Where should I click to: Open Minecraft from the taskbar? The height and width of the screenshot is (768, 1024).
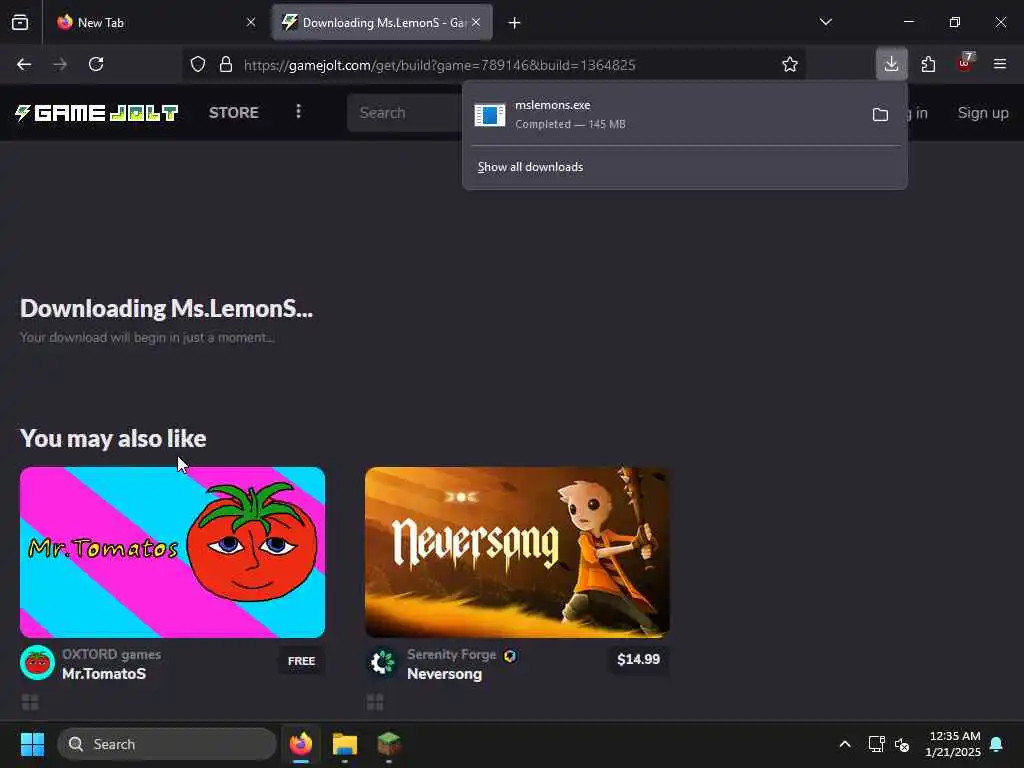389,744
